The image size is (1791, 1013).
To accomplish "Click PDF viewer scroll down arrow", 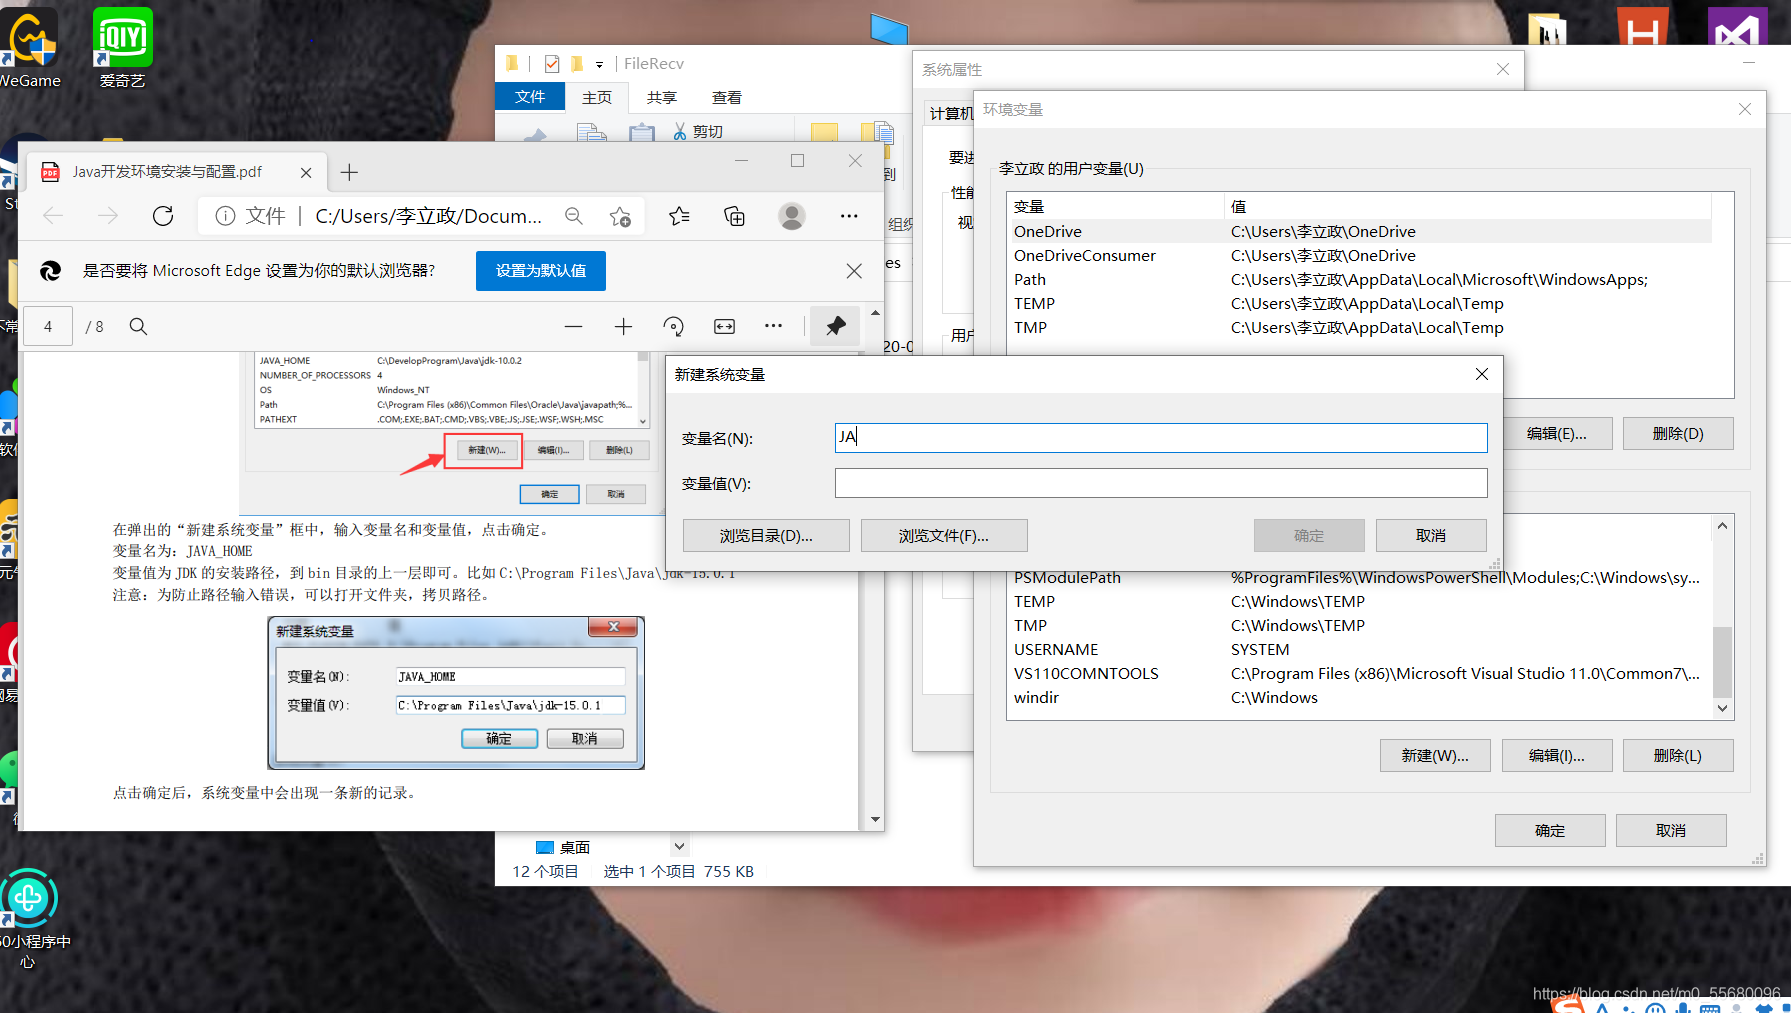I will tap(875, 820).
